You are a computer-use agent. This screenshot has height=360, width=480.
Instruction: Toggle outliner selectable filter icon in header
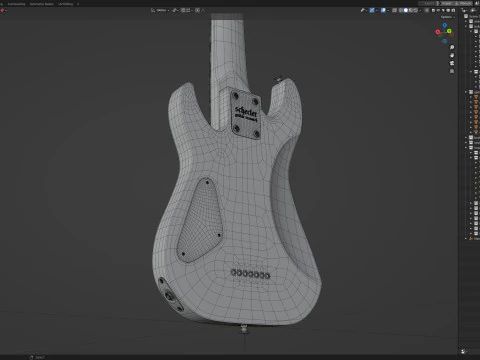coord(443,10)
